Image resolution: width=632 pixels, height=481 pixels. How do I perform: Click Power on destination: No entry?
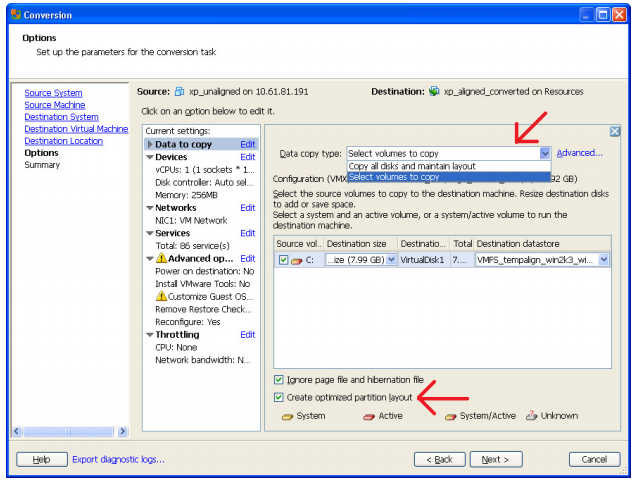tap(205, 272)
